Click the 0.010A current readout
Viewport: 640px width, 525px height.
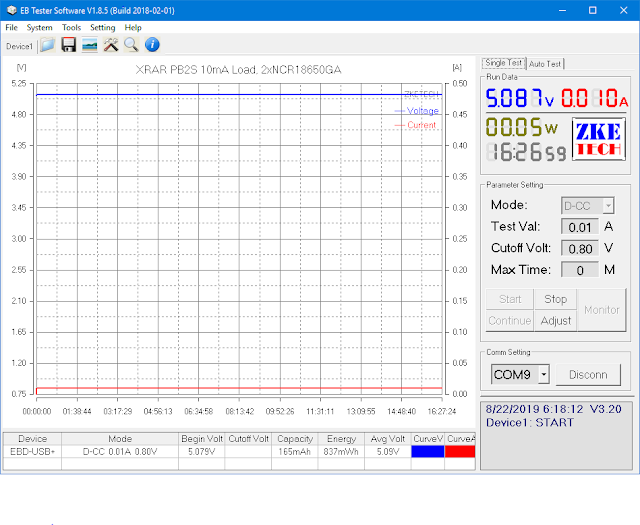pos(595,98)
